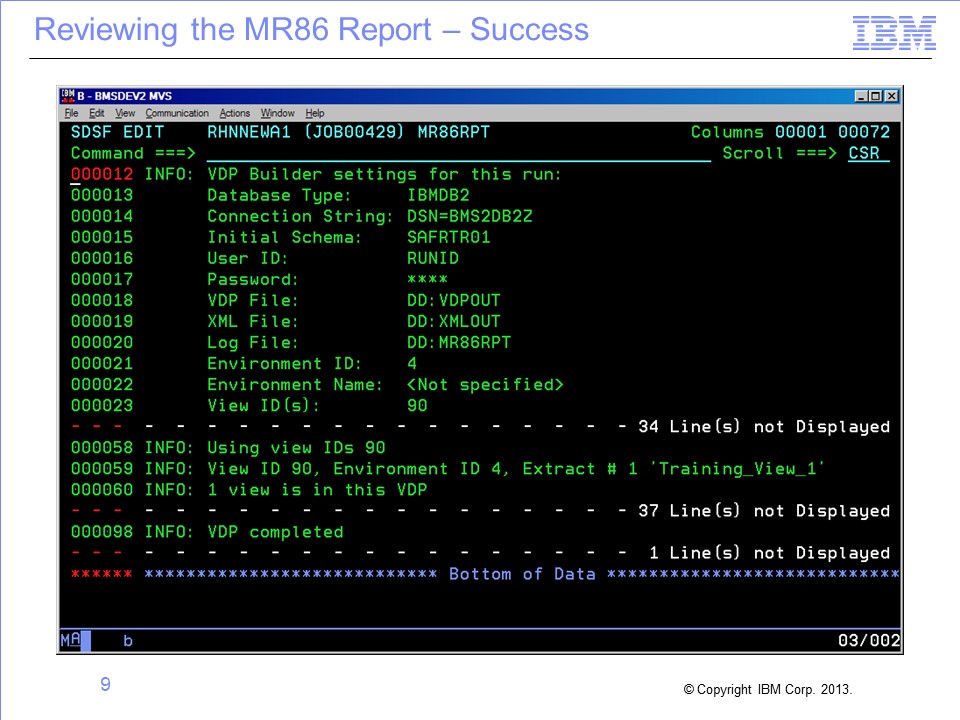Click line number 000060

(102, 490)
